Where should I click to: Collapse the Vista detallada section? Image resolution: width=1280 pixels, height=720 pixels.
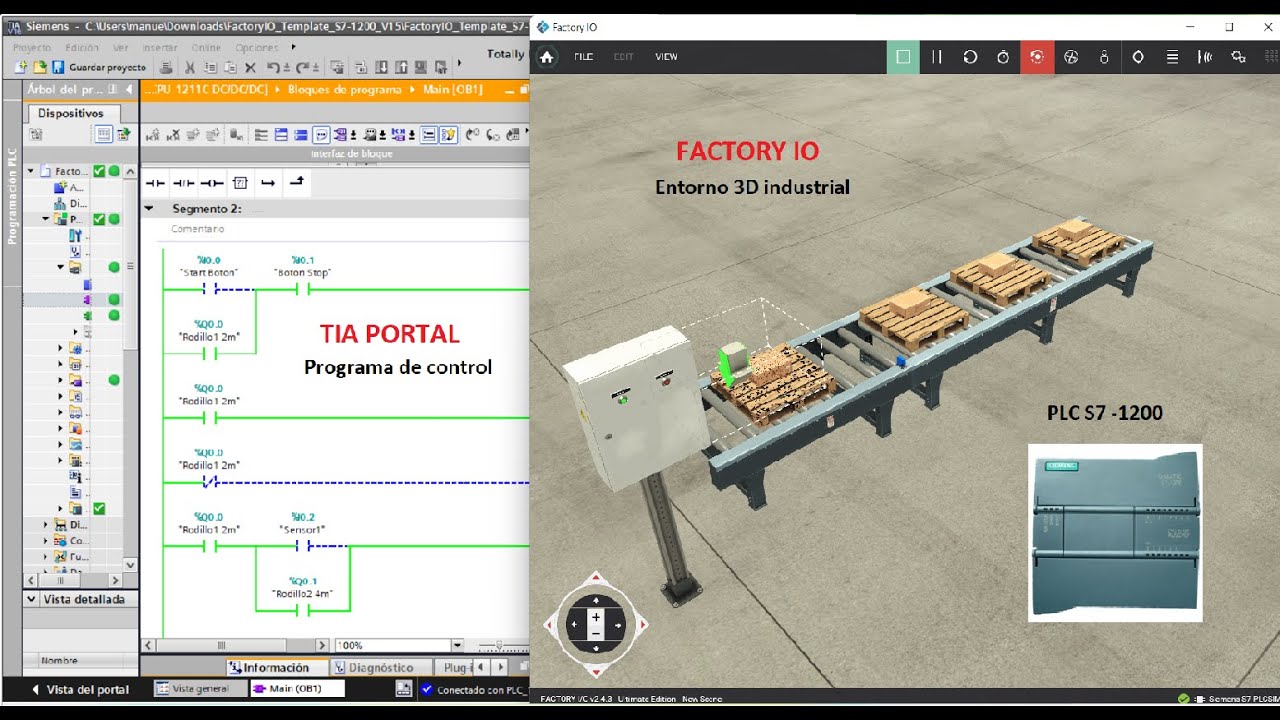click(x=31, y=599)
